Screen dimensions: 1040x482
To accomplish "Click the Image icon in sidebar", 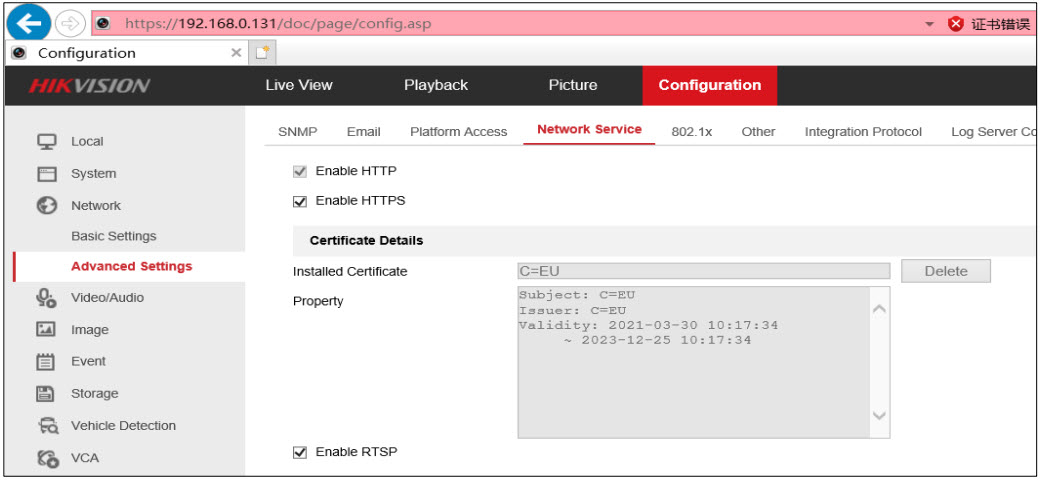I will tap(46, 329).
